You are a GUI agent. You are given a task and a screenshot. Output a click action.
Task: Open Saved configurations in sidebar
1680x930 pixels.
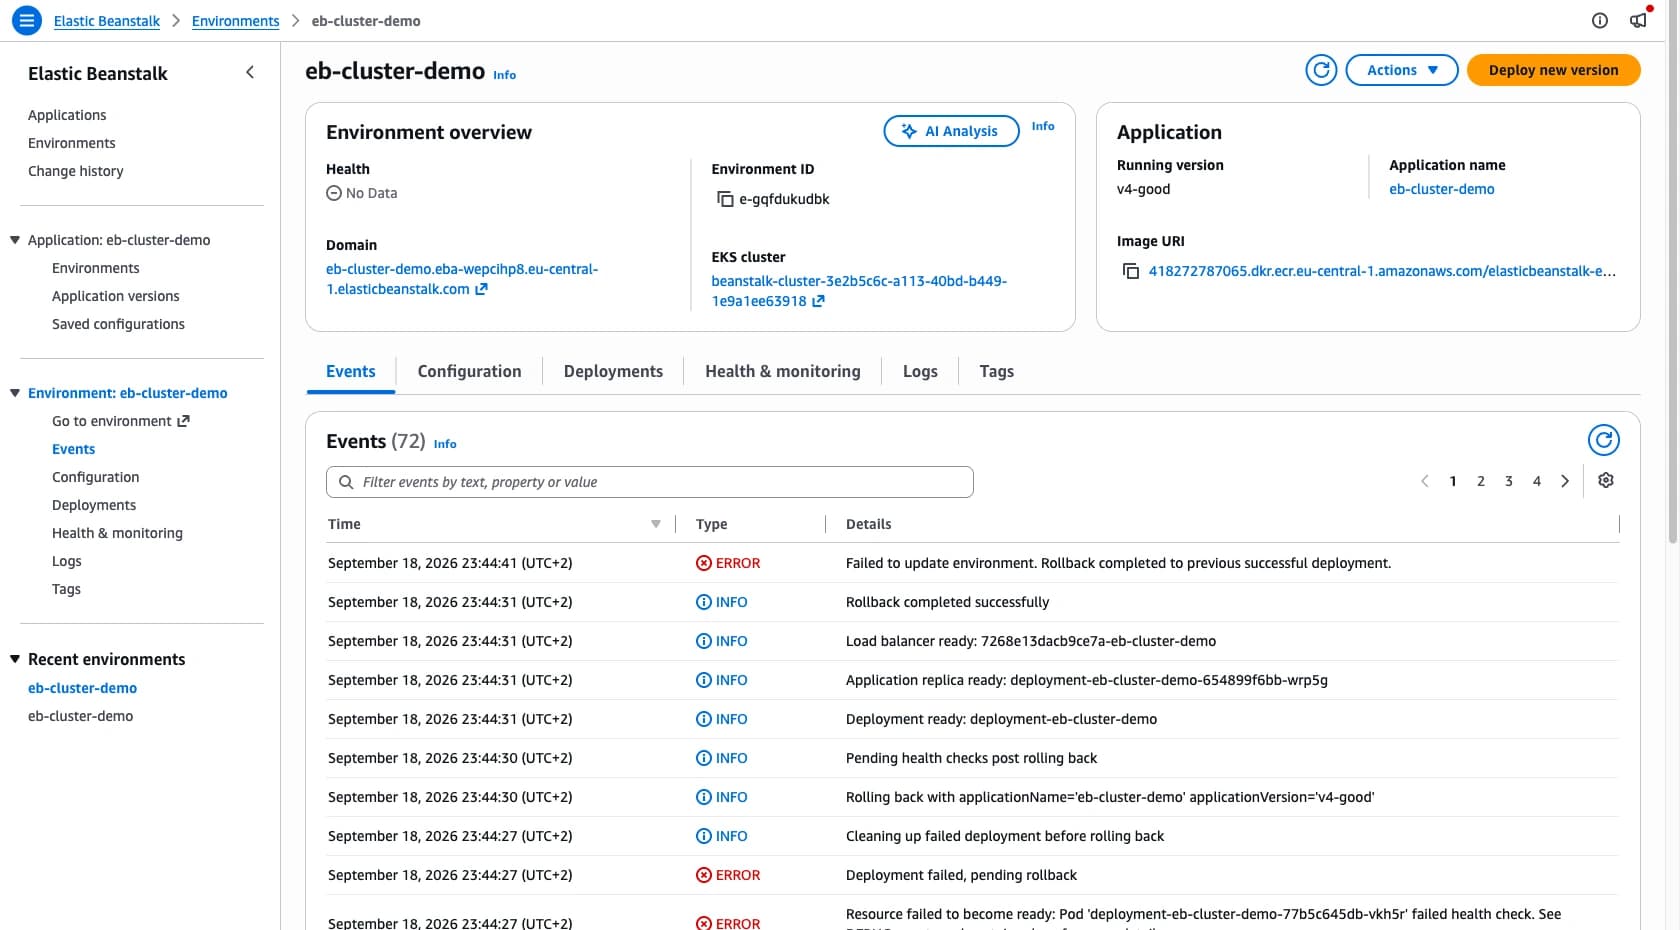click(118, 324)
